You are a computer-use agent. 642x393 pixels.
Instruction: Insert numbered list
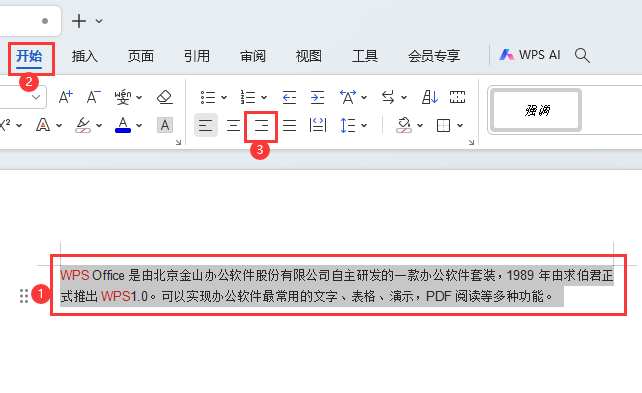coord(248,97)
